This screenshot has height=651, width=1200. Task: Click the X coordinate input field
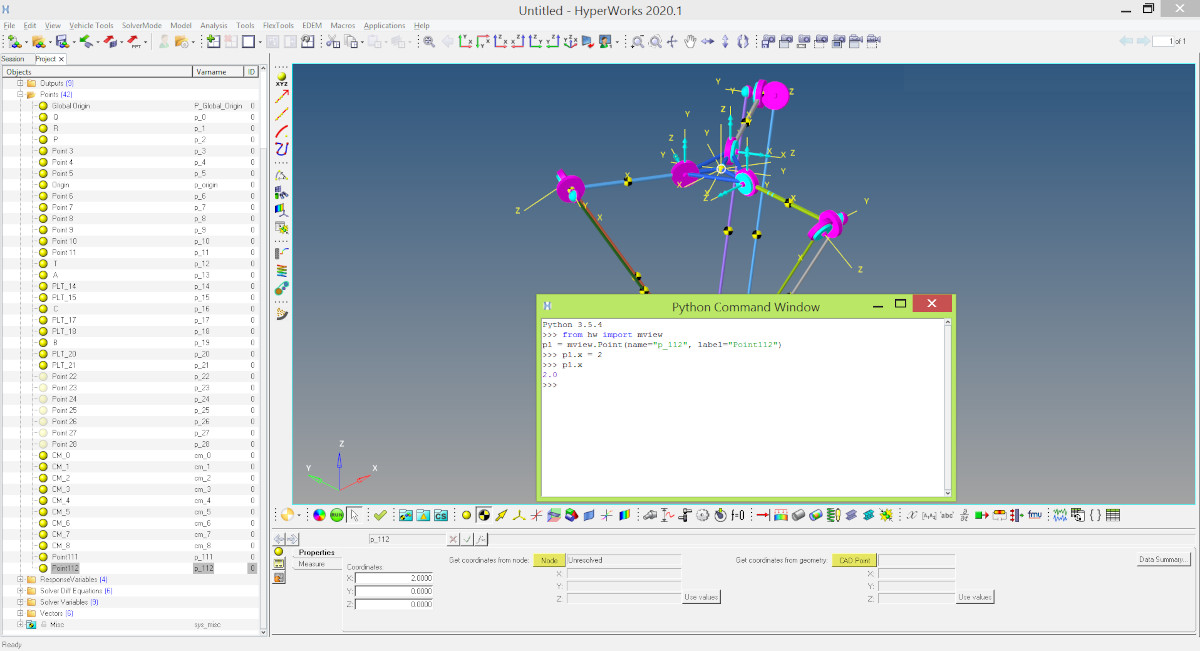click(393, 578)
